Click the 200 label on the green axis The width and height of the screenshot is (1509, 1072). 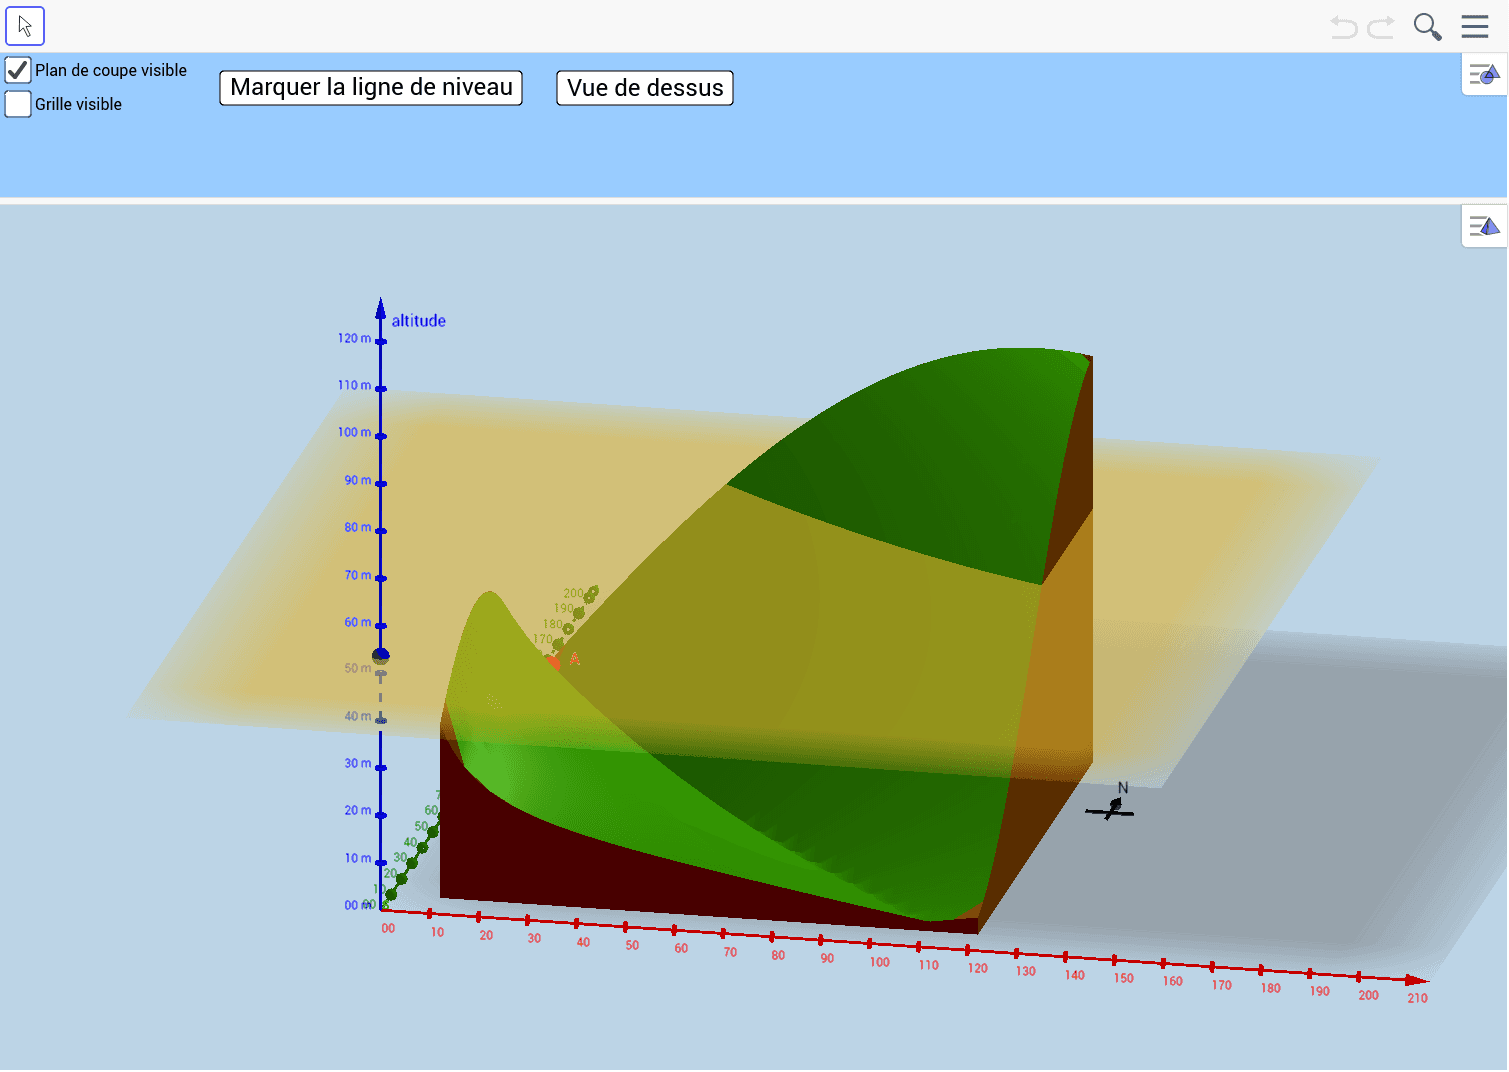[573, 593]
